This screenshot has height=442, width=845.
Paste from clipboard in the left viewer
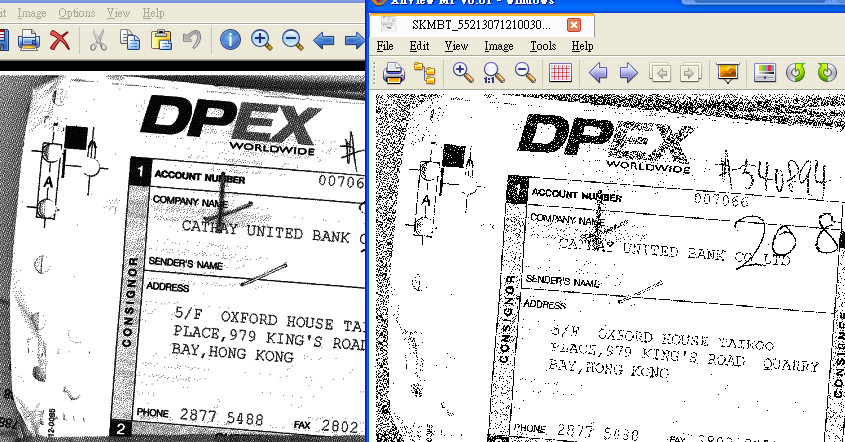click(161, 40)
